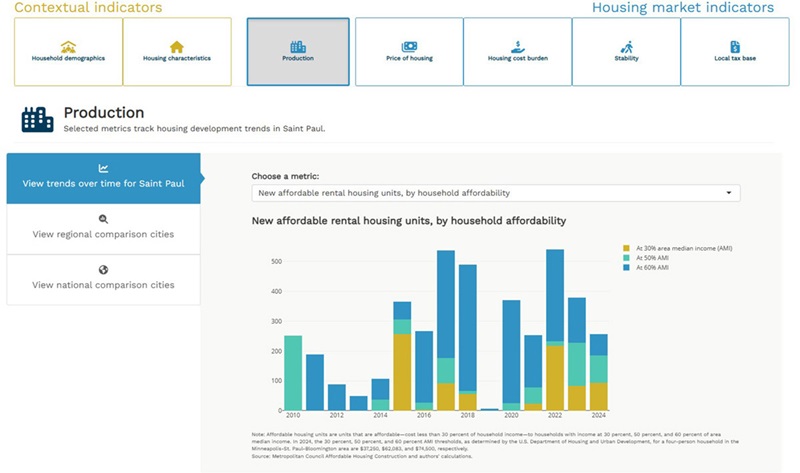Click the yellow segment of the 2022 bar
This screenshot has width=800, height=473.
[x=555, y=378]
